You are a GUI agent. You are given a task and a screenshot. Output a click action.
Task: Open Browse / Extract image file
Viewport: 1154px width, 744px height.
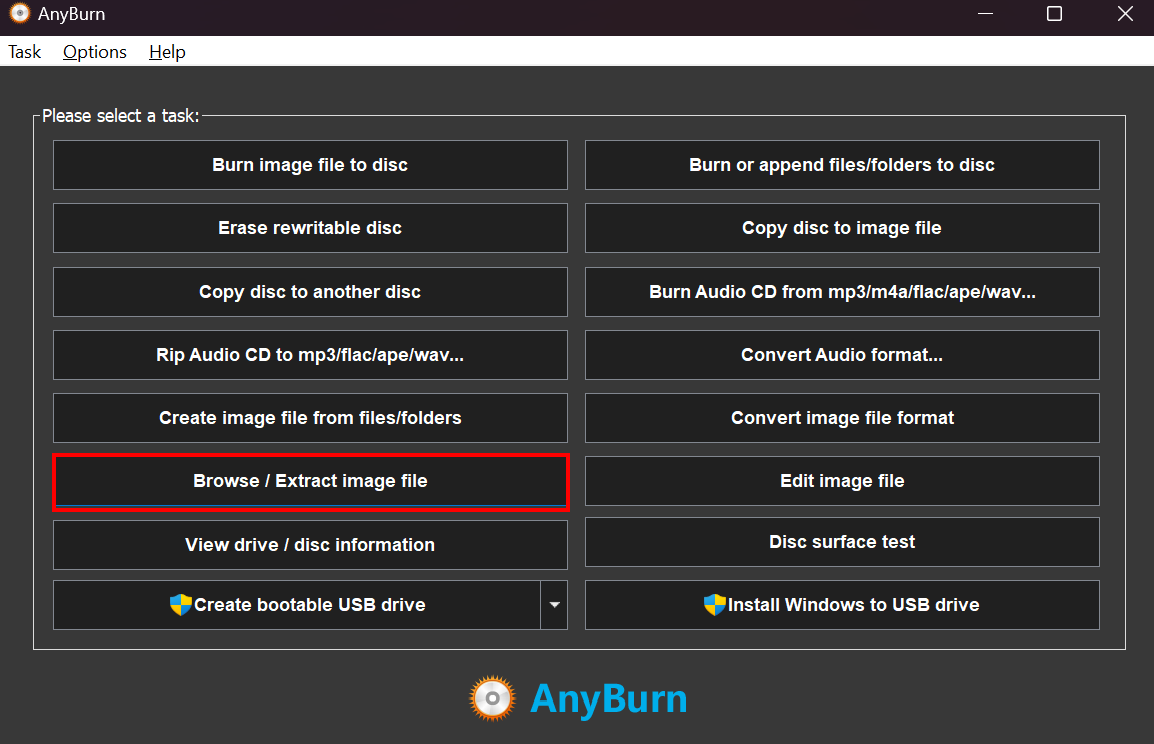pyautogui.click(x=310, y=481)
